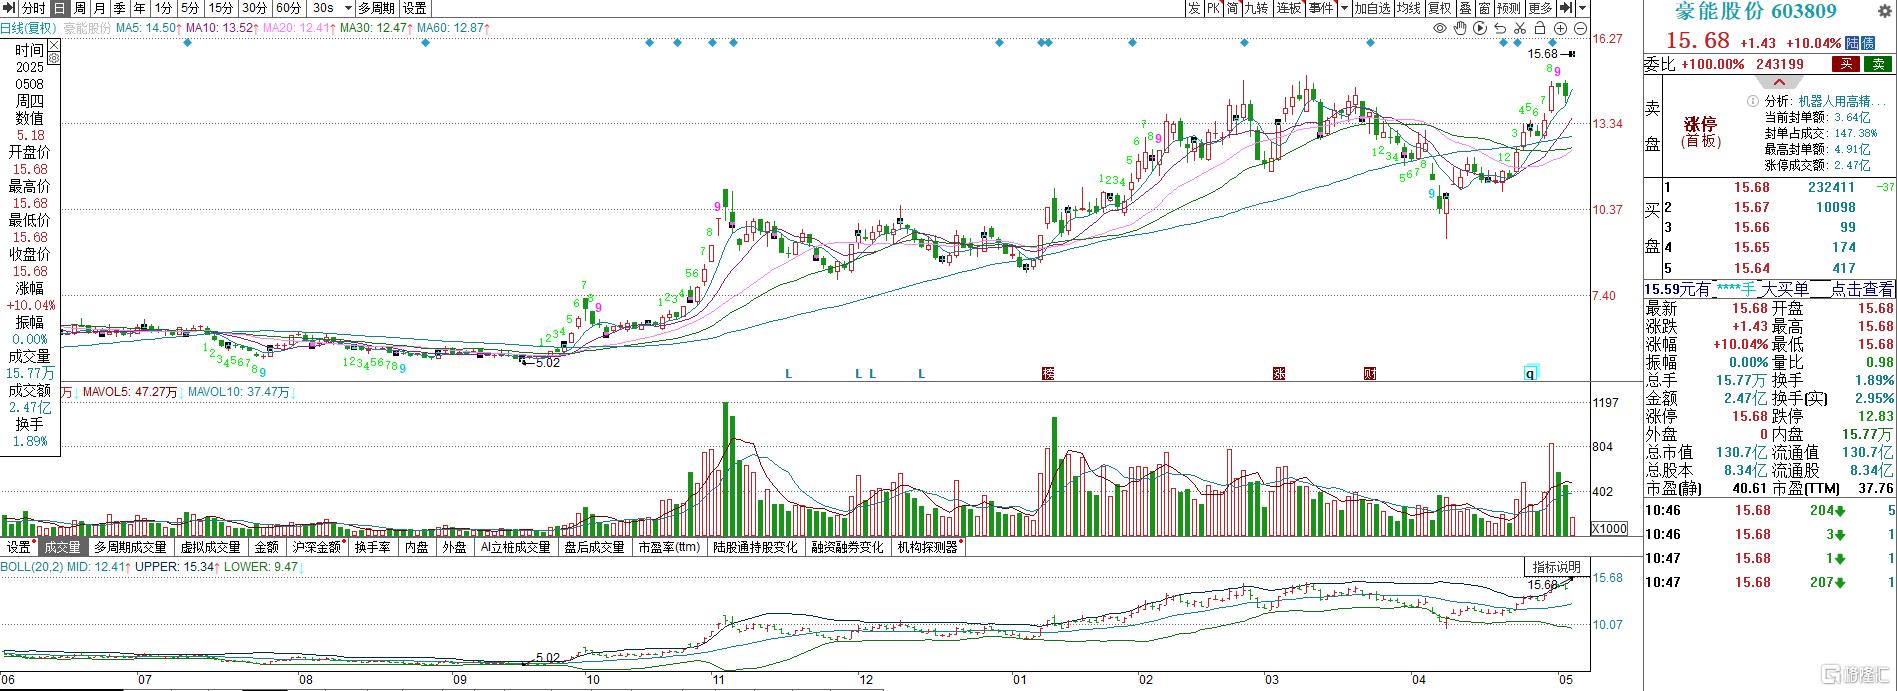Image resolution: width=1897 pixels, height=691 pixels.
Task: Select the 5分 period
Action: pyautogui.click(x=190, y=8)
